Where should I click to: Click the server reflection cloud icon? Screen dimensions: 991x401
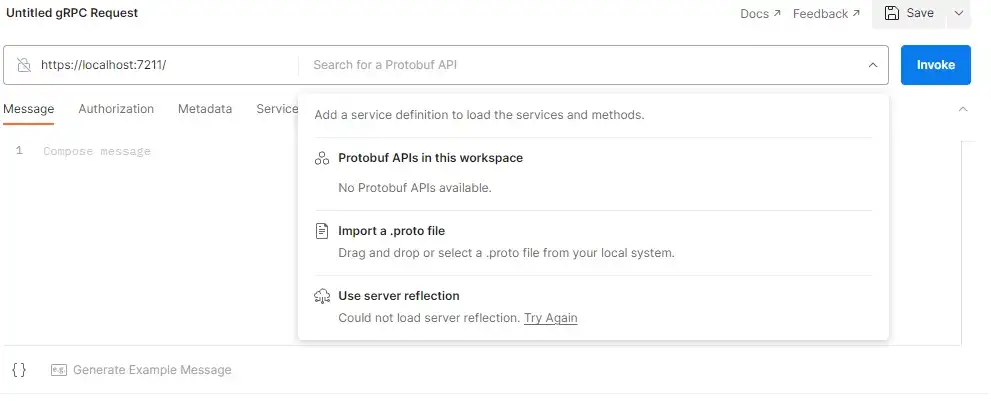click(322, 296)
